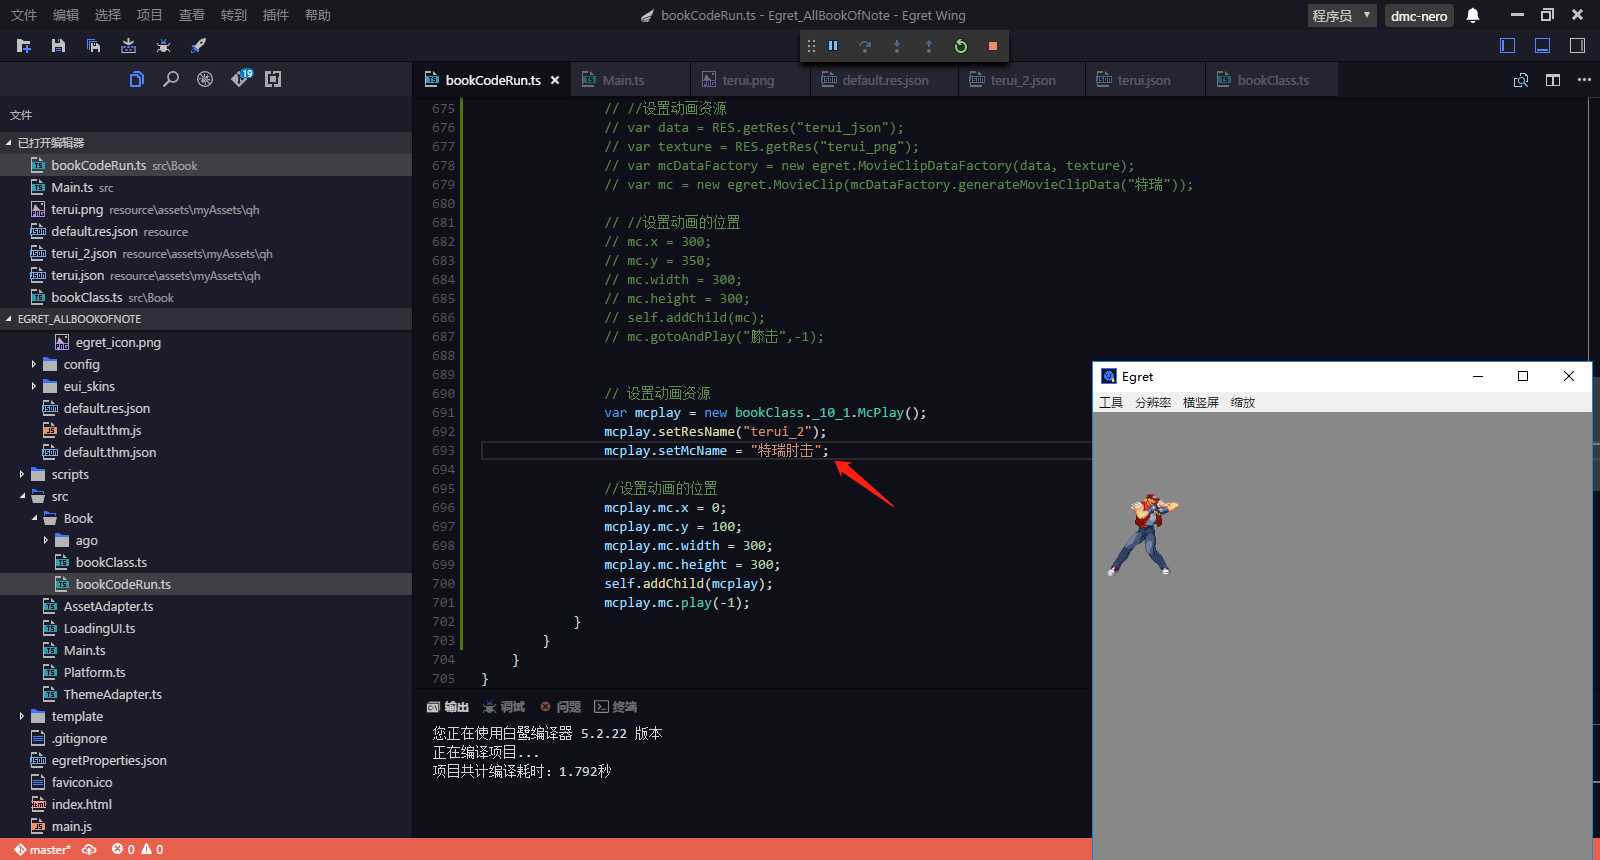Open the search sidebar view

[171, 79]
